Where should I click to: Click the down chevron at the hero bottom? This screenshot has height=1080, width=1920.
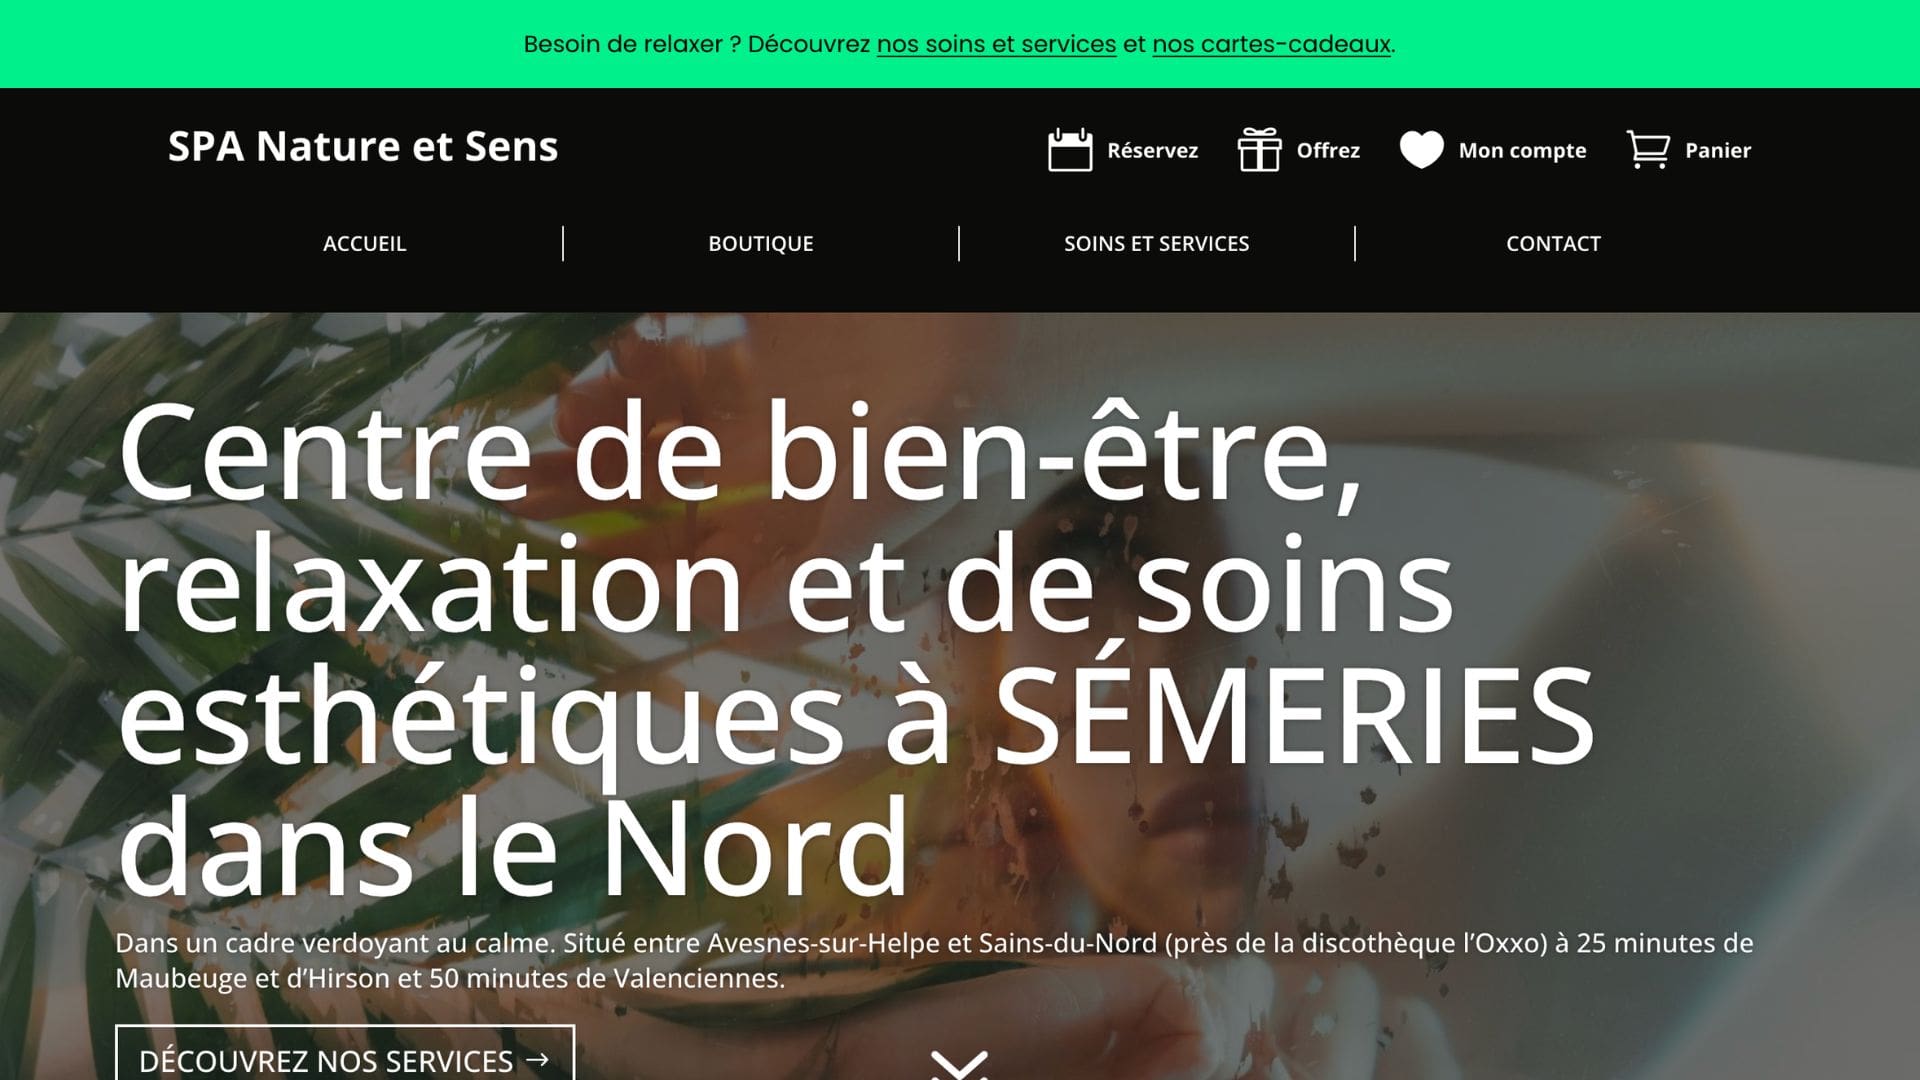pos(959,1065)
